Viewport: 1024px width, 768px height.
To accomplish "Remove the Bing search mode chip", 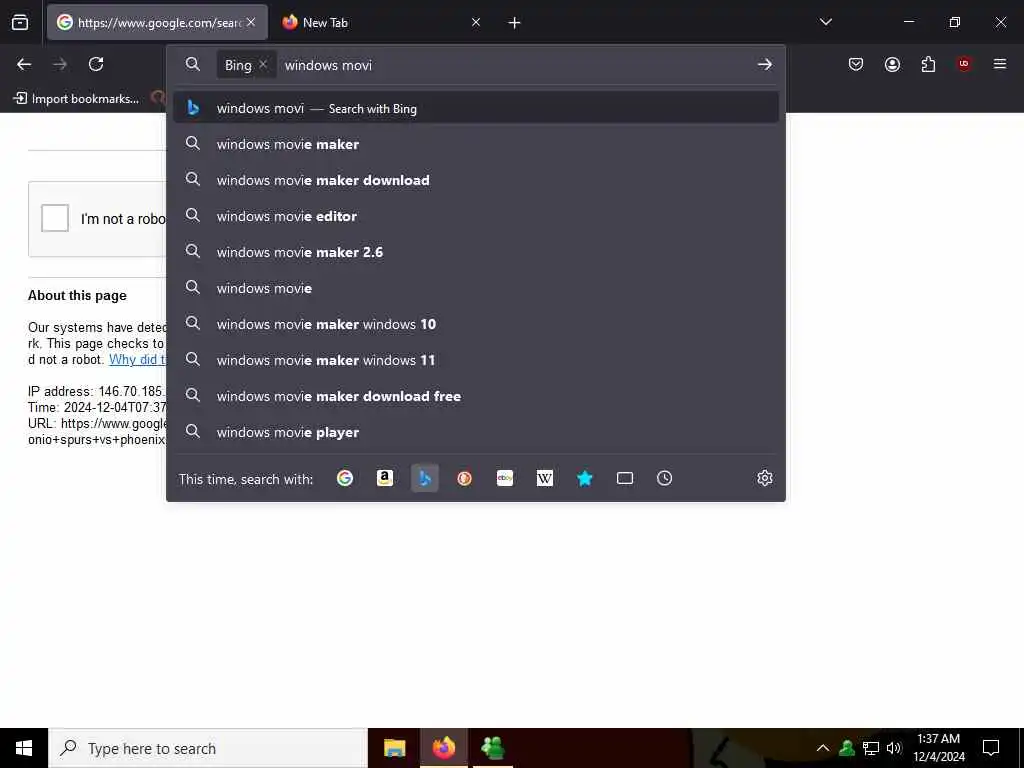I will [x=263, y=65].
